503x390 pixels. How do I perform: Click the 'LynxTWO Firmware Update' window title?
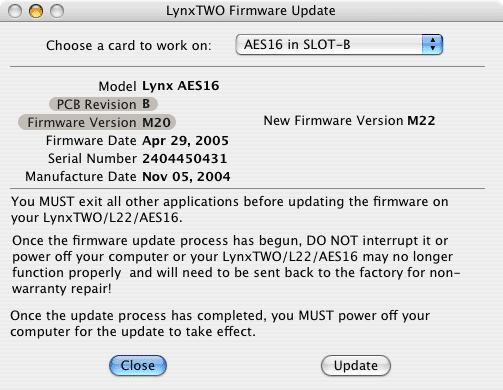[x=251, y=11]
